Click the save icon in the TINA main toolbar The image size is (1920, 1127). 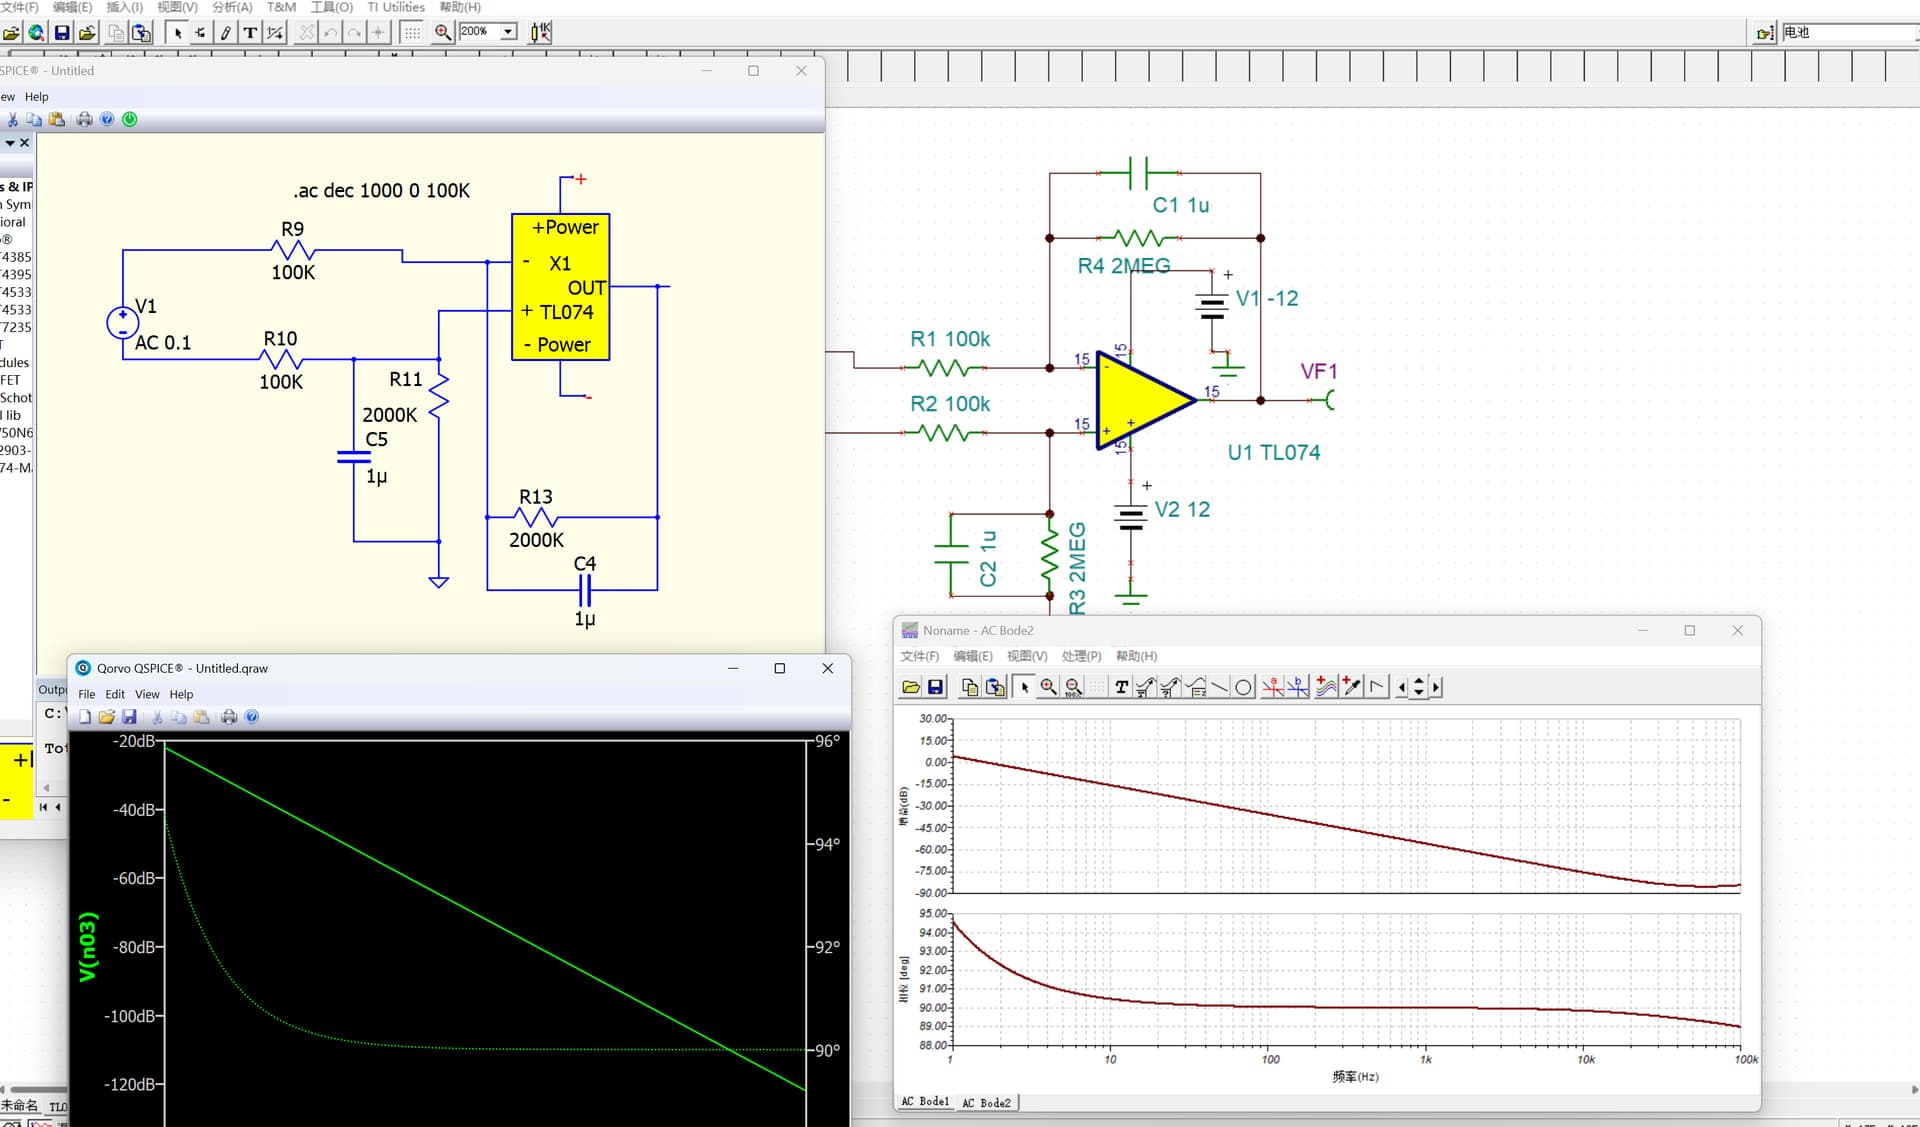point(62,33)
